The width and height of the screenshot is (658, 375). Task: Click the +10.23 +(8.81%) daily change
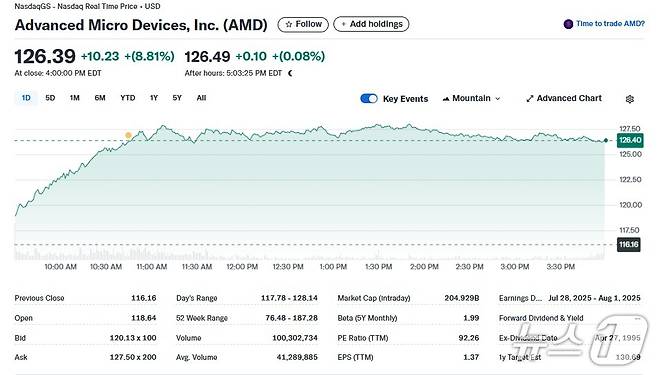click(128, 57)
